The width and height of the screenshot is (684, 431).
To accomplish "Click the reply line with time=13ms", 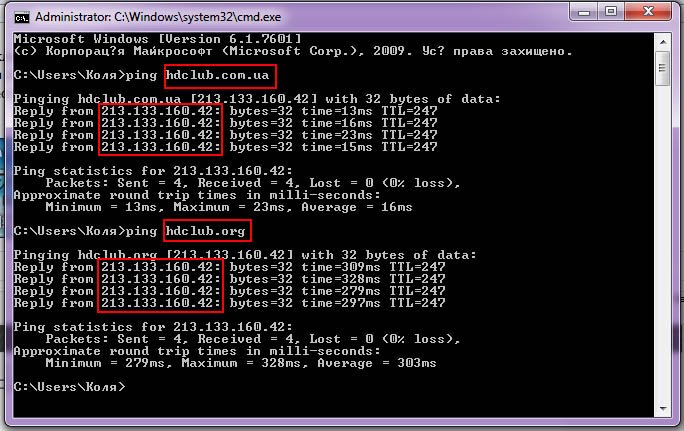I will point(226,111).
